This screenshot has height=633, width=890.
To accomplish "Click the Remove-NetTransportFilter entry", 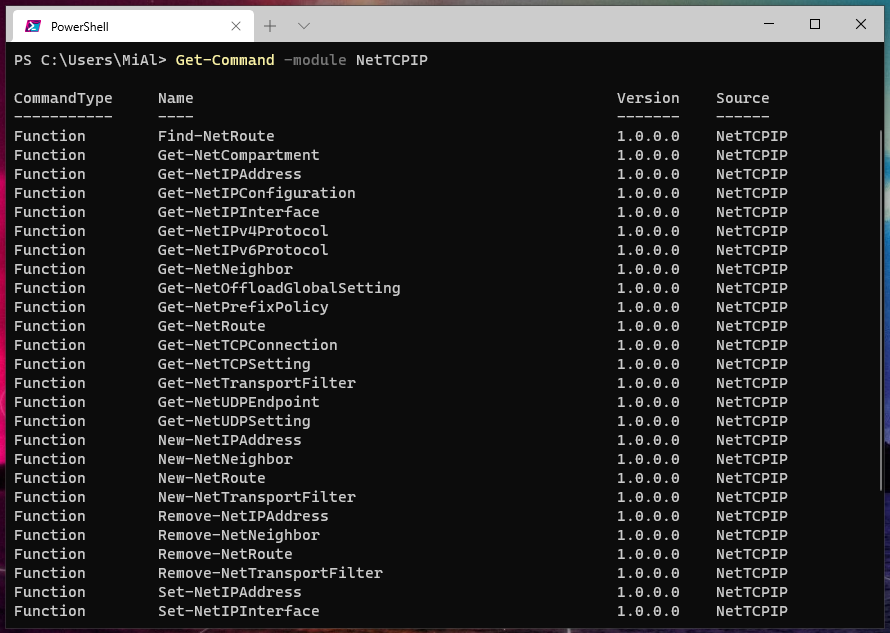I will [270, 573].
